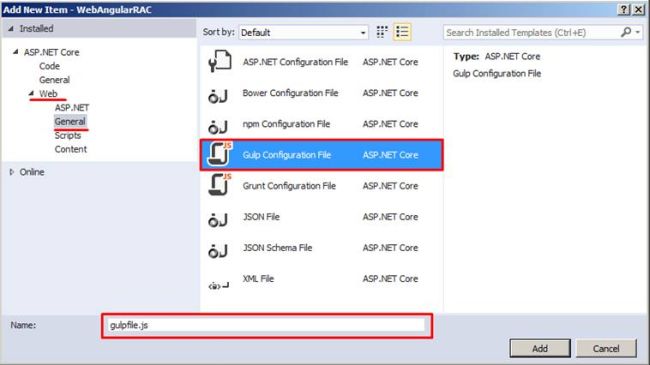Select 'npm Configuration File' template text
The width and height of the screenshot is (650, 365).
[286, 124]
